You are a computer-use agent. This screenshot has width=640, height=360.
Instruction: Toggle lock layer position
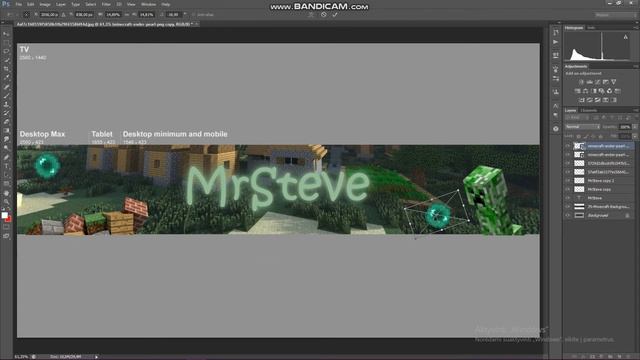593,136
